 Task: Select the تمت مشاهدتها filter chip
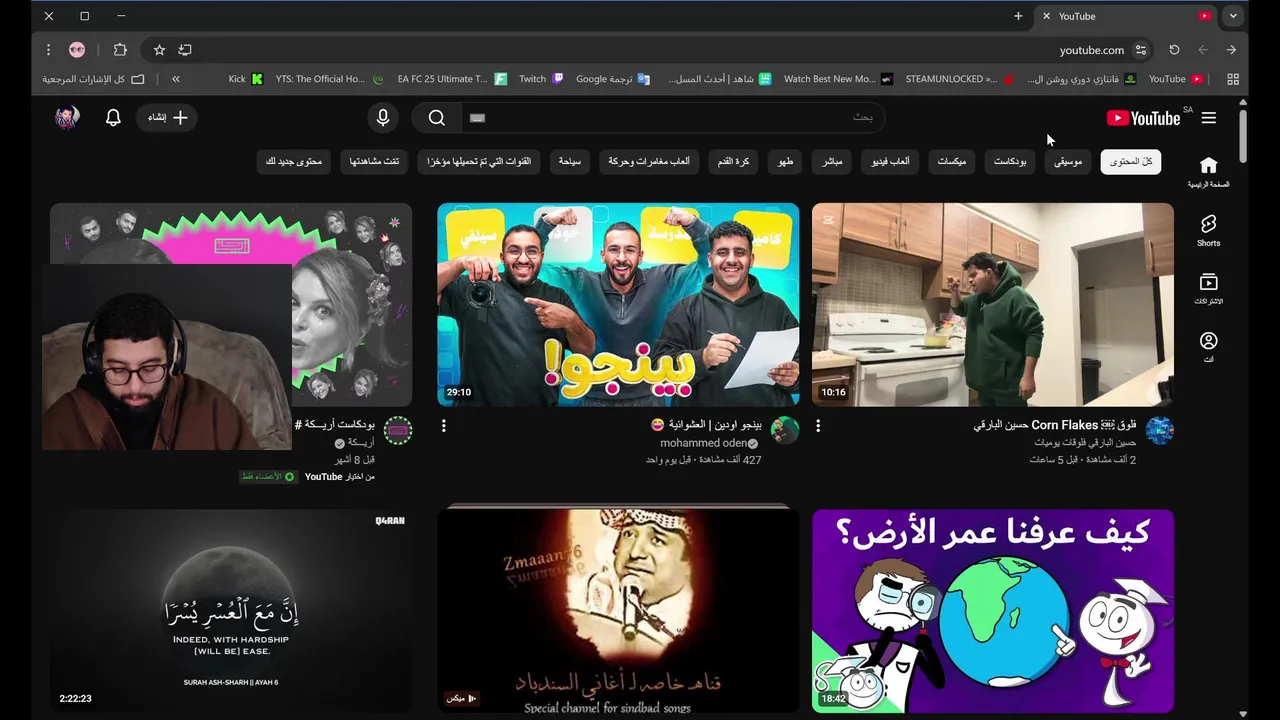click(375, 161)
